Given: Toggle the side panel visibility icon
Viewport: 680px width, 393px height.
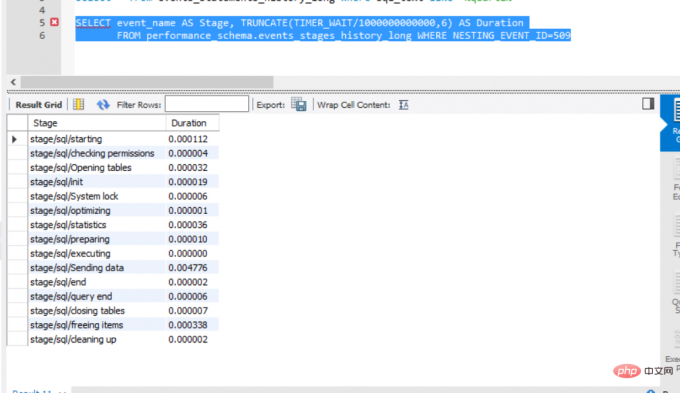Looking at the screenshot, I should (x=648, y=104).
